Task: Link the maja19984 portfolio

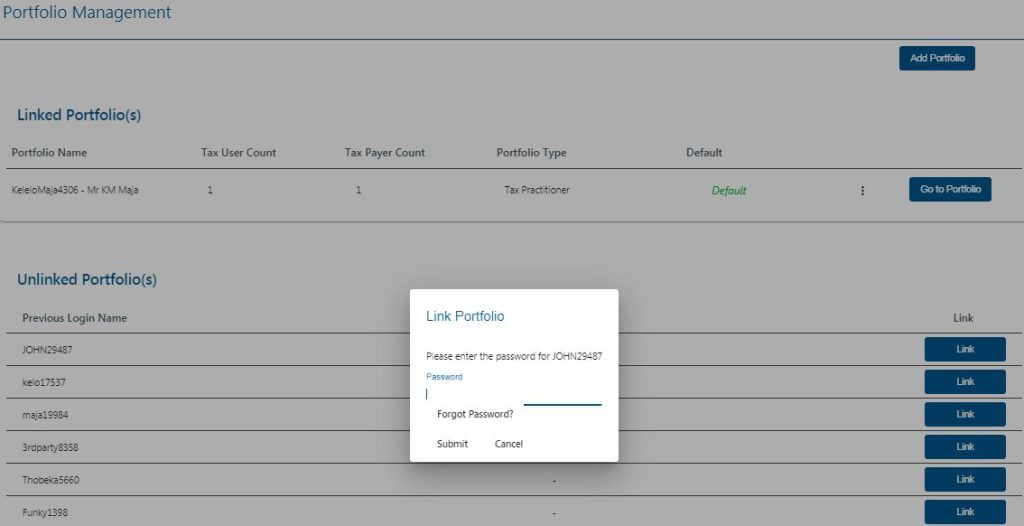Action: click(x=965, y=414)
